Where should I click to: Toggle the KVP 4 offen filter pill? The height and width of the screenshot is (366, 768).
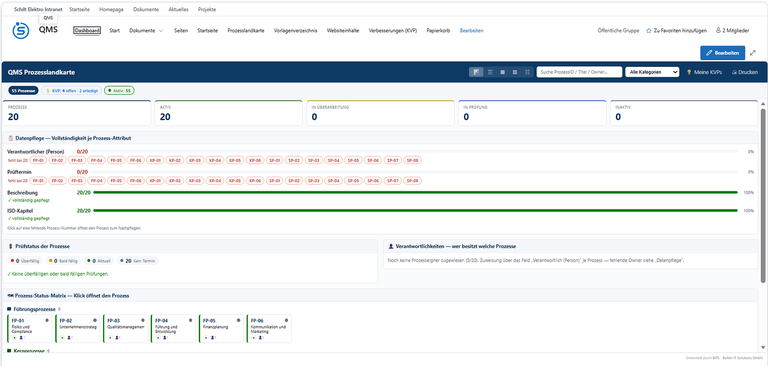pos(72,91)
